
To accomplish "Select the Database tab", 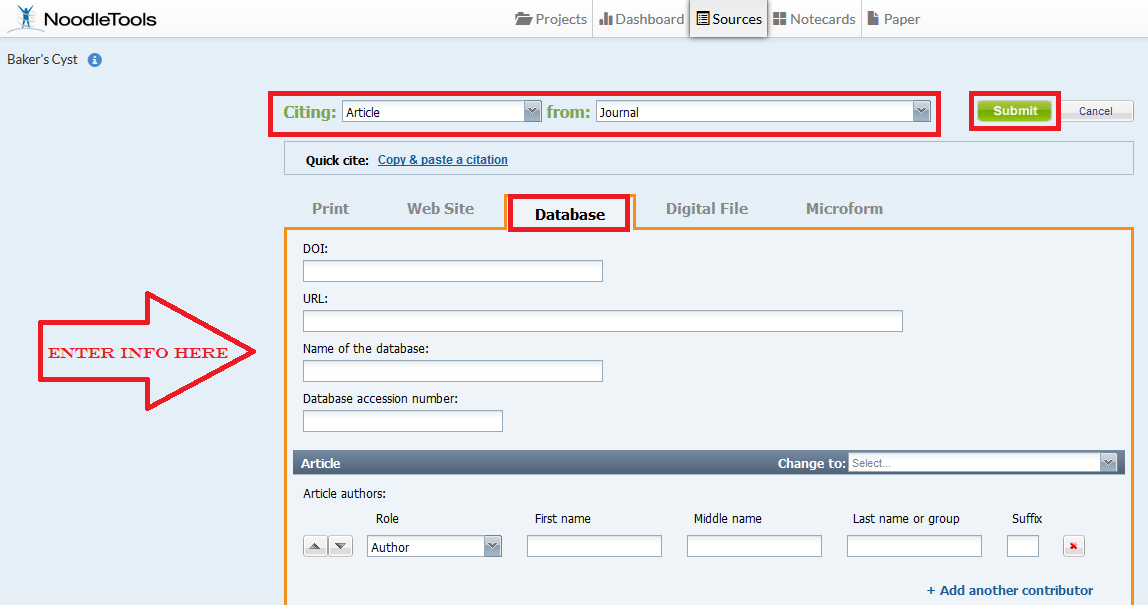I will 570,215.
